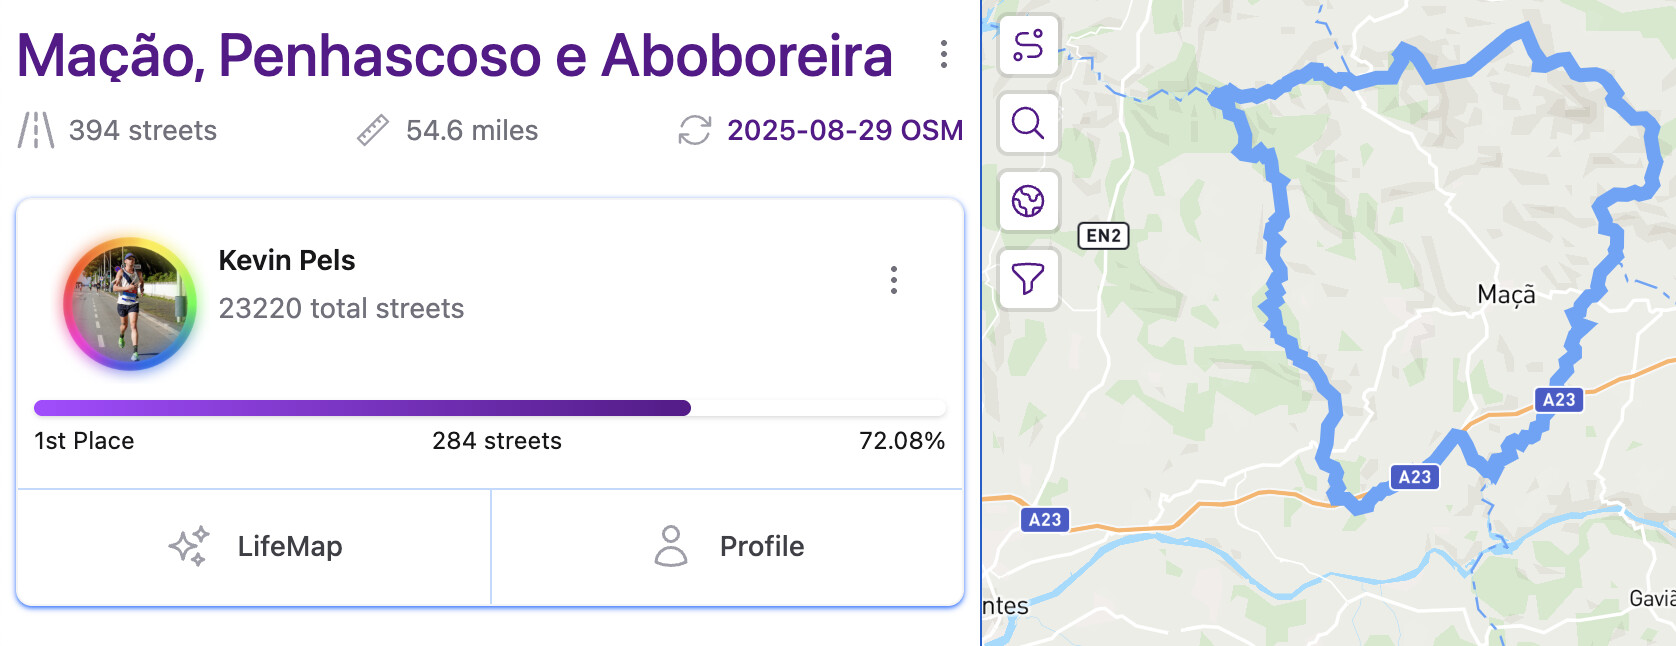Click Kevin Pels user name
Image resolution: width=1676 pixels, height=646 pixels.
pyautogui.click(x=287, y=260)
